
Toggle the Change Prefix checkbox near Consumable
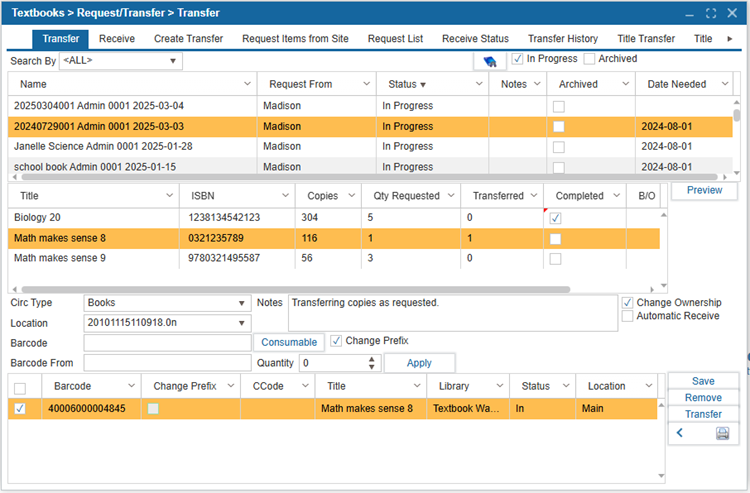click(x=336, y=341)
